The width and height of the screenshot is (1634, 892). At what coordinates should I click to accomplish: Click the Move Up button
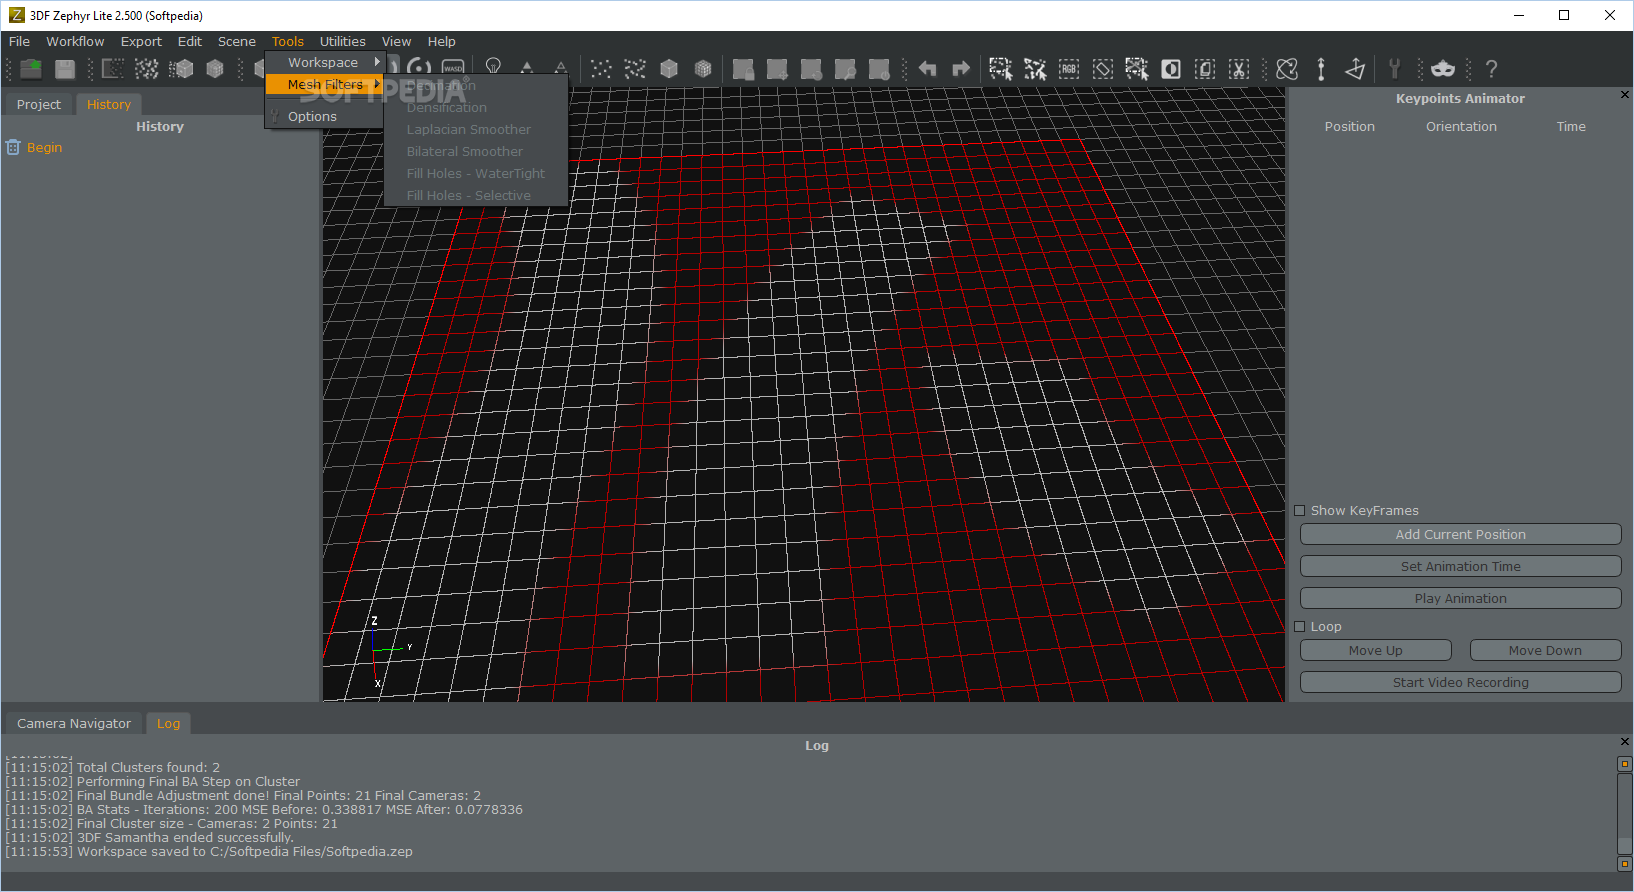click(x=1375, y=651)
